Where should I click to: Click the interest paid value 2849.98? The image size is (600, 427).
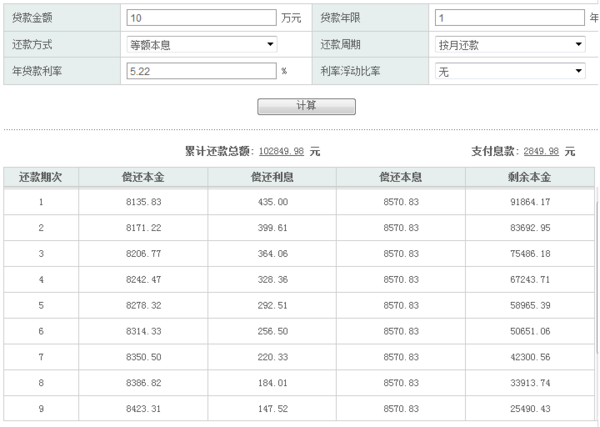540,152
